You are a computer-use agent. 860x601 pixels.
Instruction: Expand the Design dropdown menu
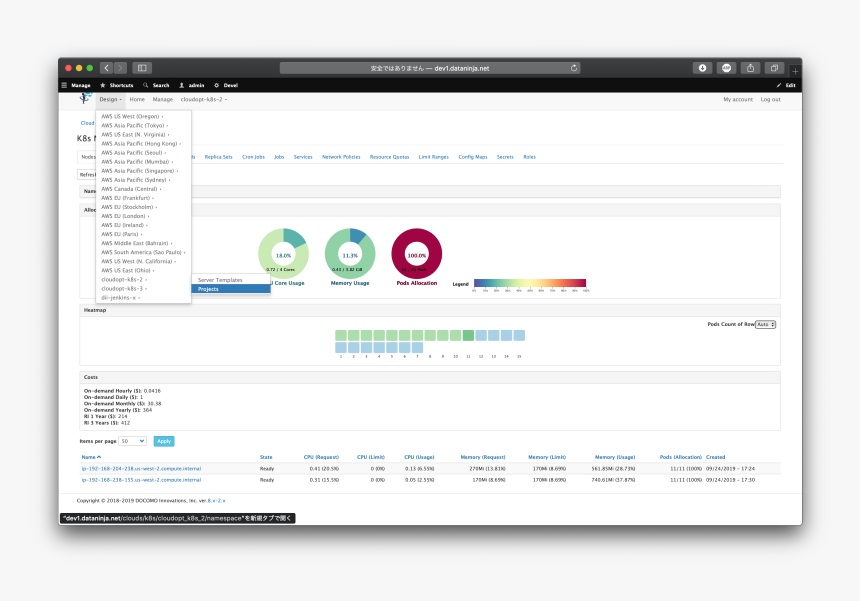[x=111, y=99]
